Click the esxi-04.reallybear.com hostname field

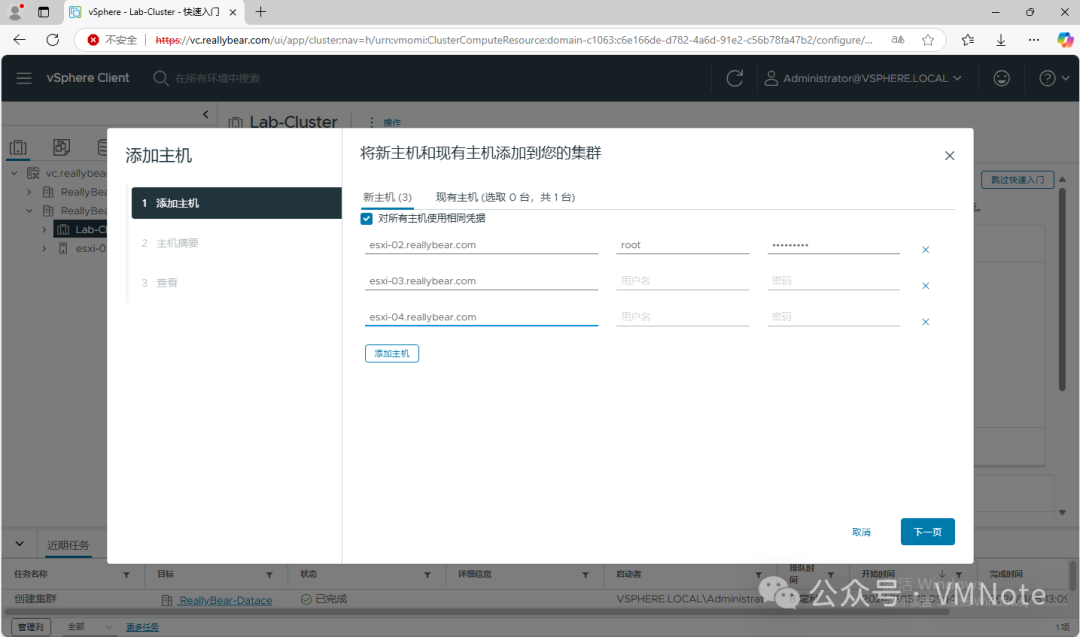(x=481, y=317)
